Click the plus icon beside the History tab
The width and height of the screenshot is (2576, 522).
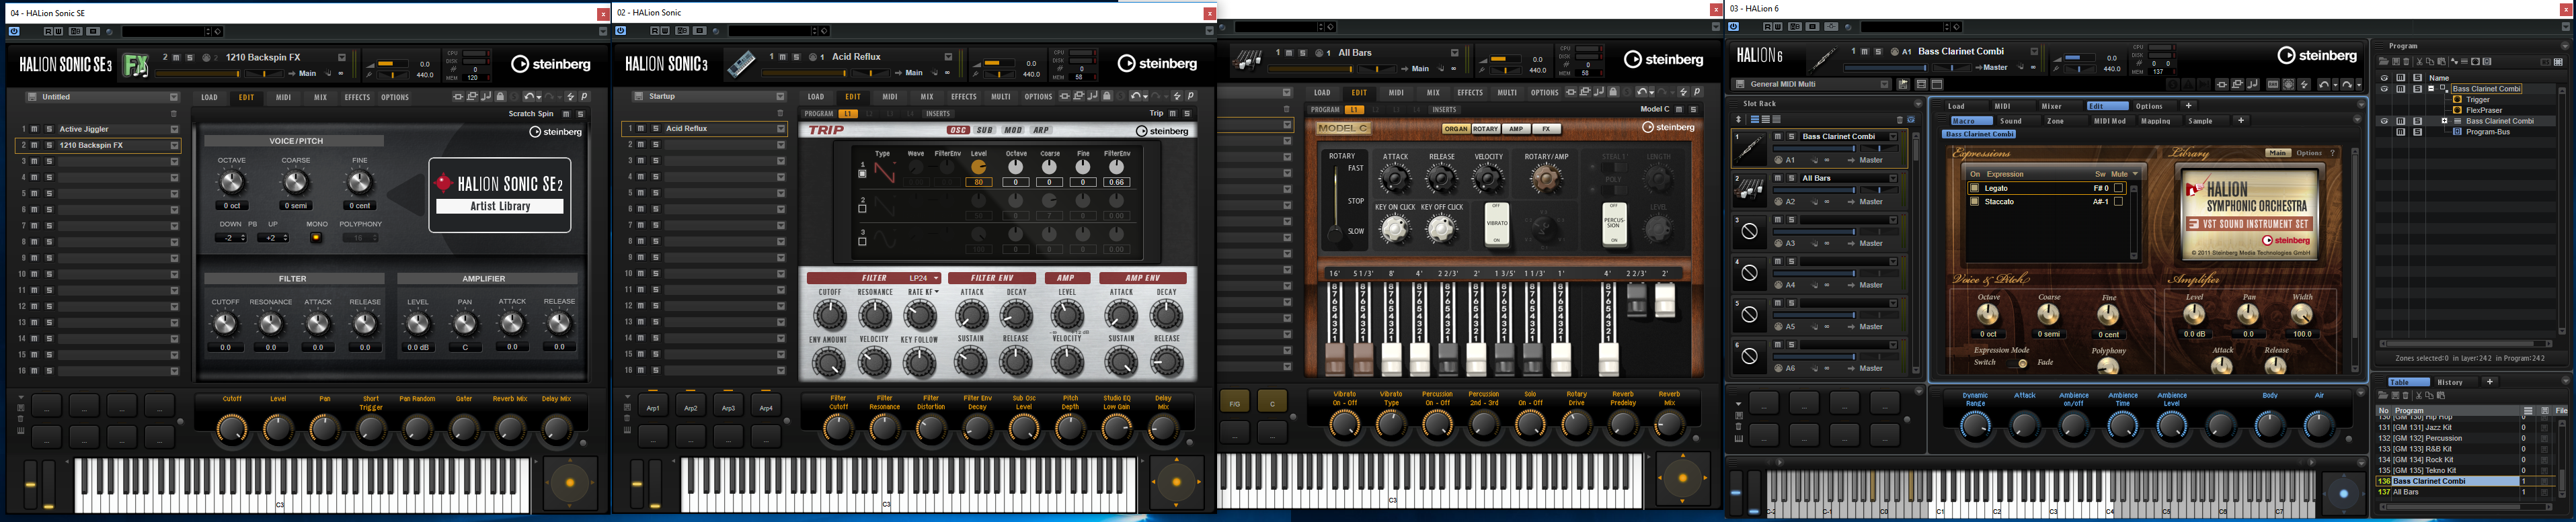(2489, 381)
